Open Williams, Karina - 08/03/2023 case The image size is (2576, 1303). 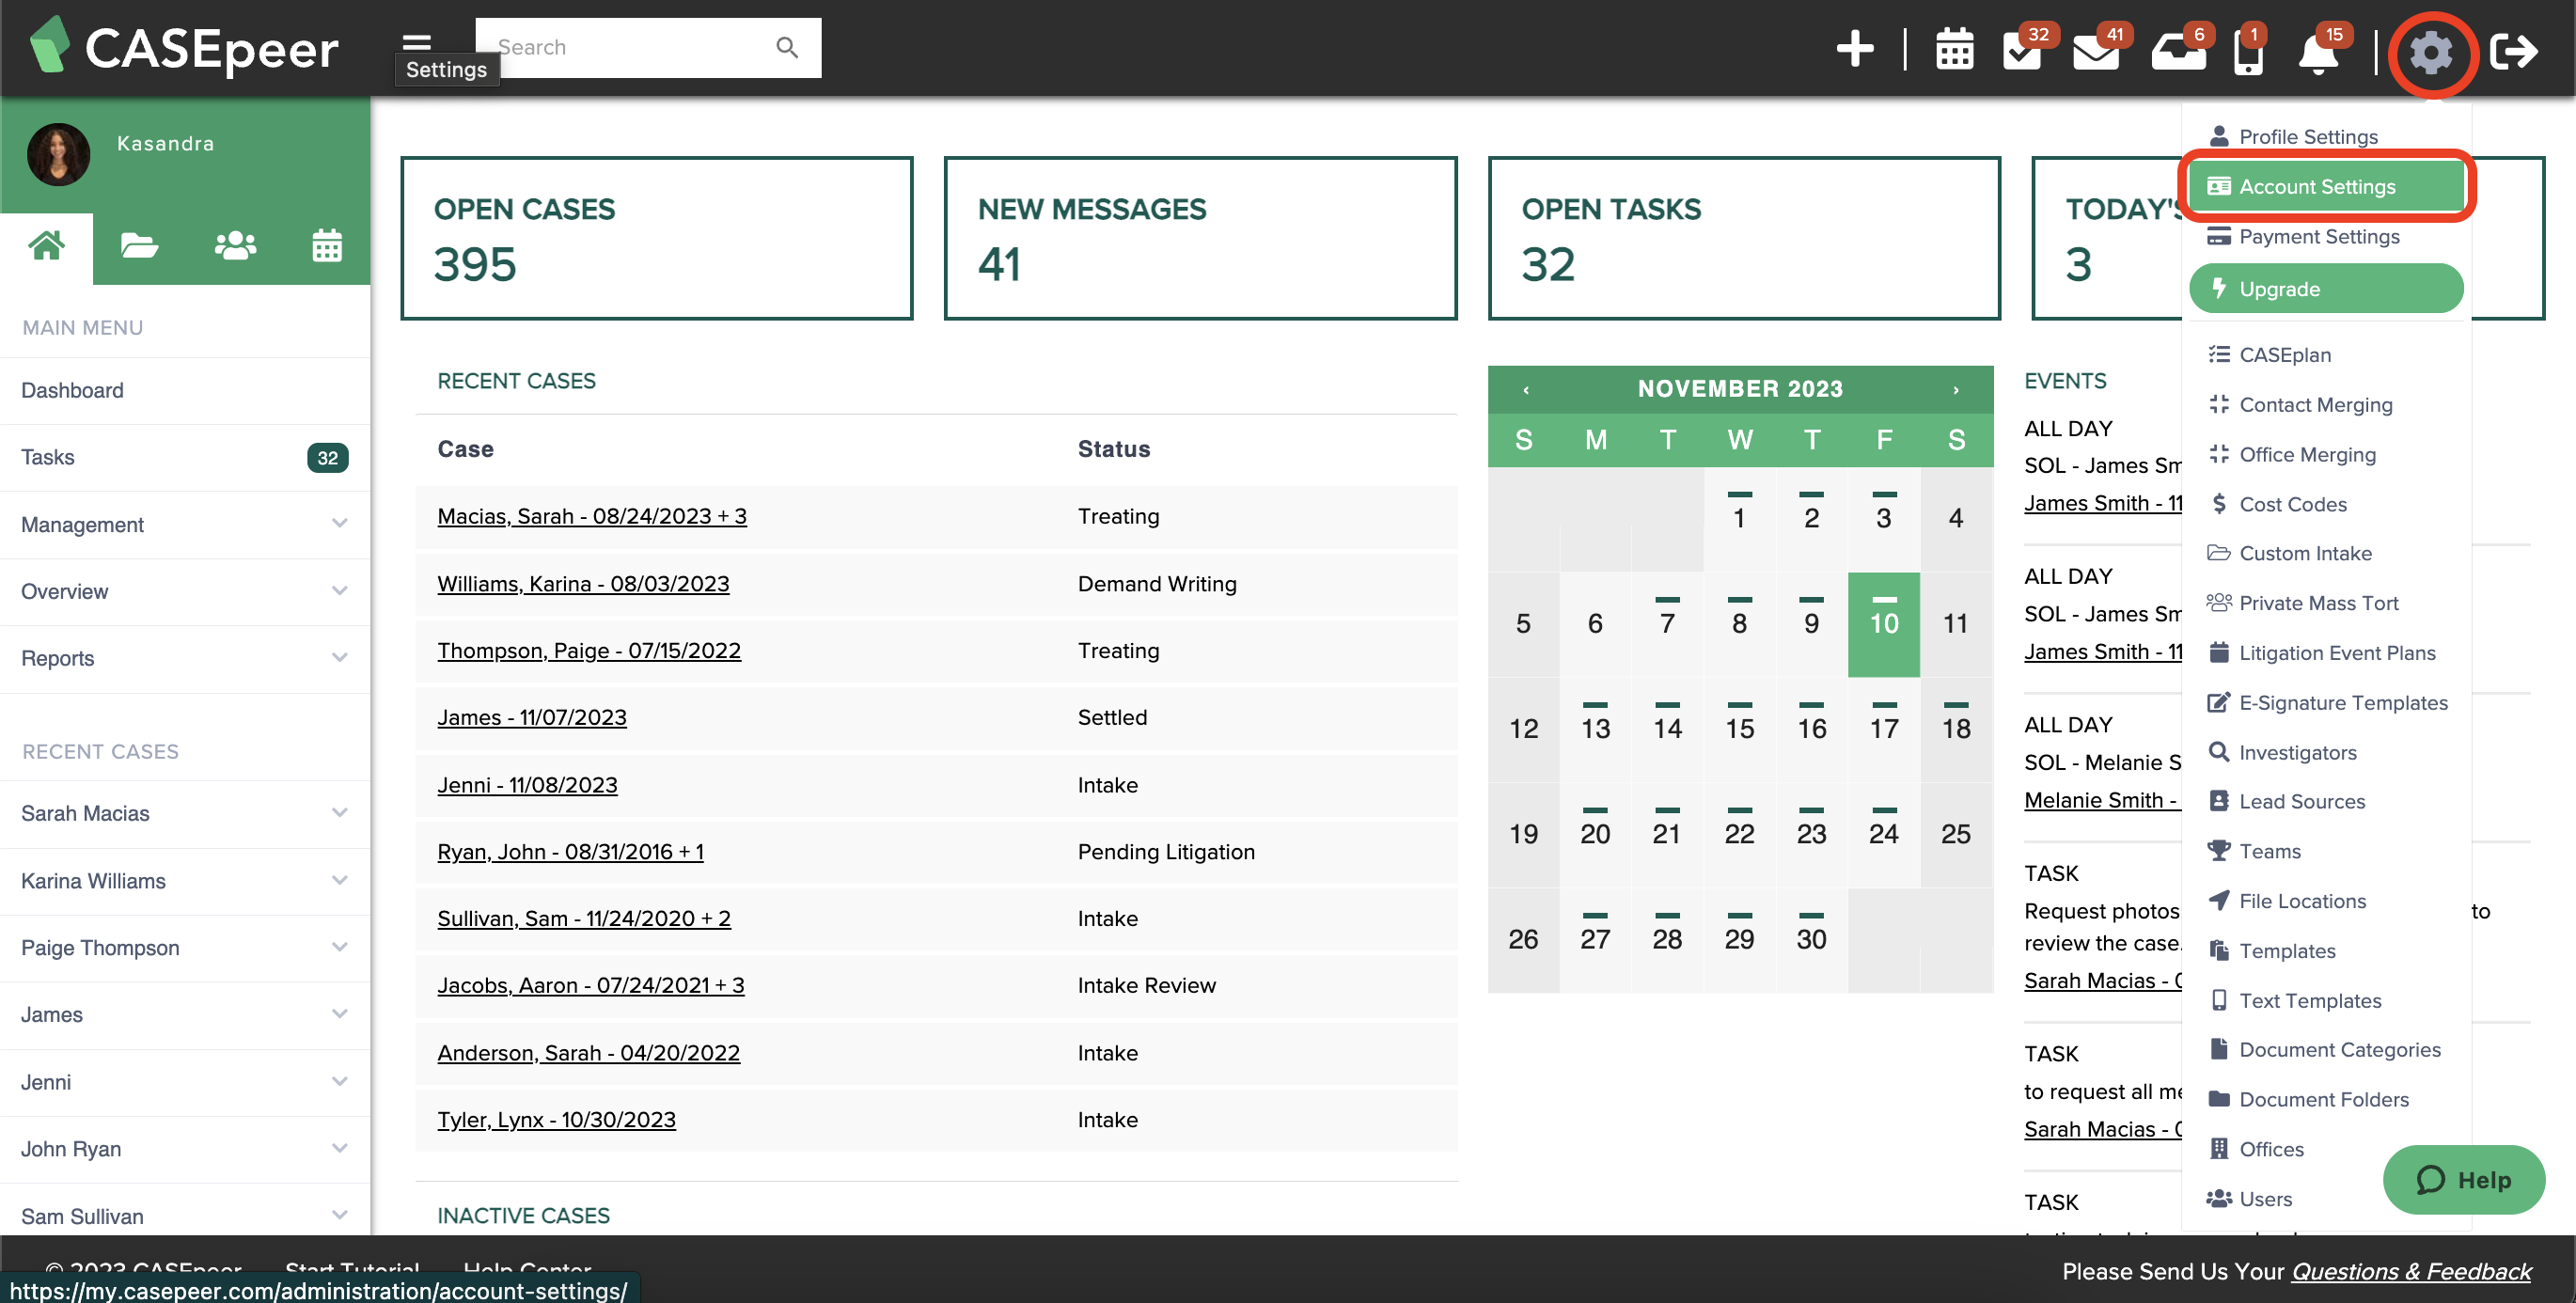pos(583,584)
